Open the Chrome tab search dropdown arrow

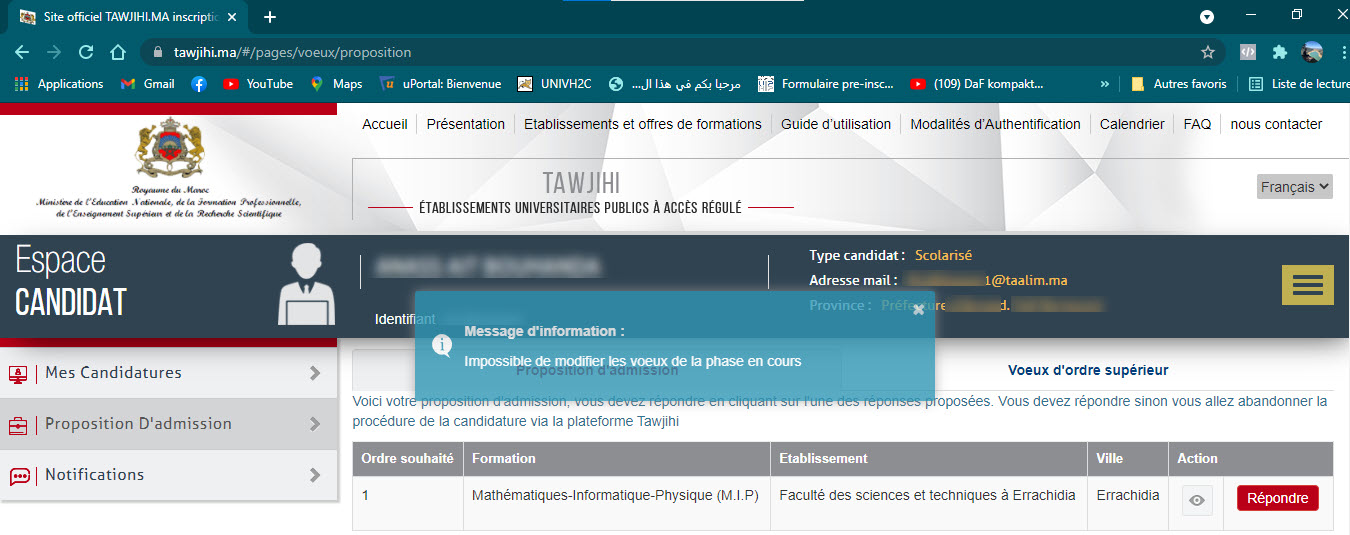1207,17
